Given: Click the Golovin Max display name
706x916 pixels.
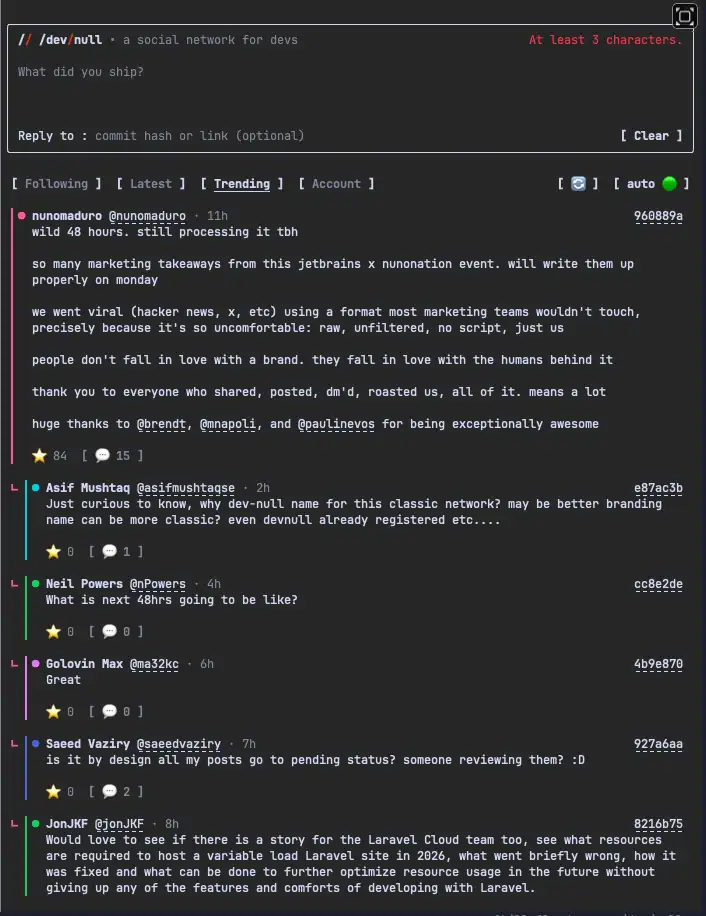Looking at the screenshot, I should pos(84,664).
